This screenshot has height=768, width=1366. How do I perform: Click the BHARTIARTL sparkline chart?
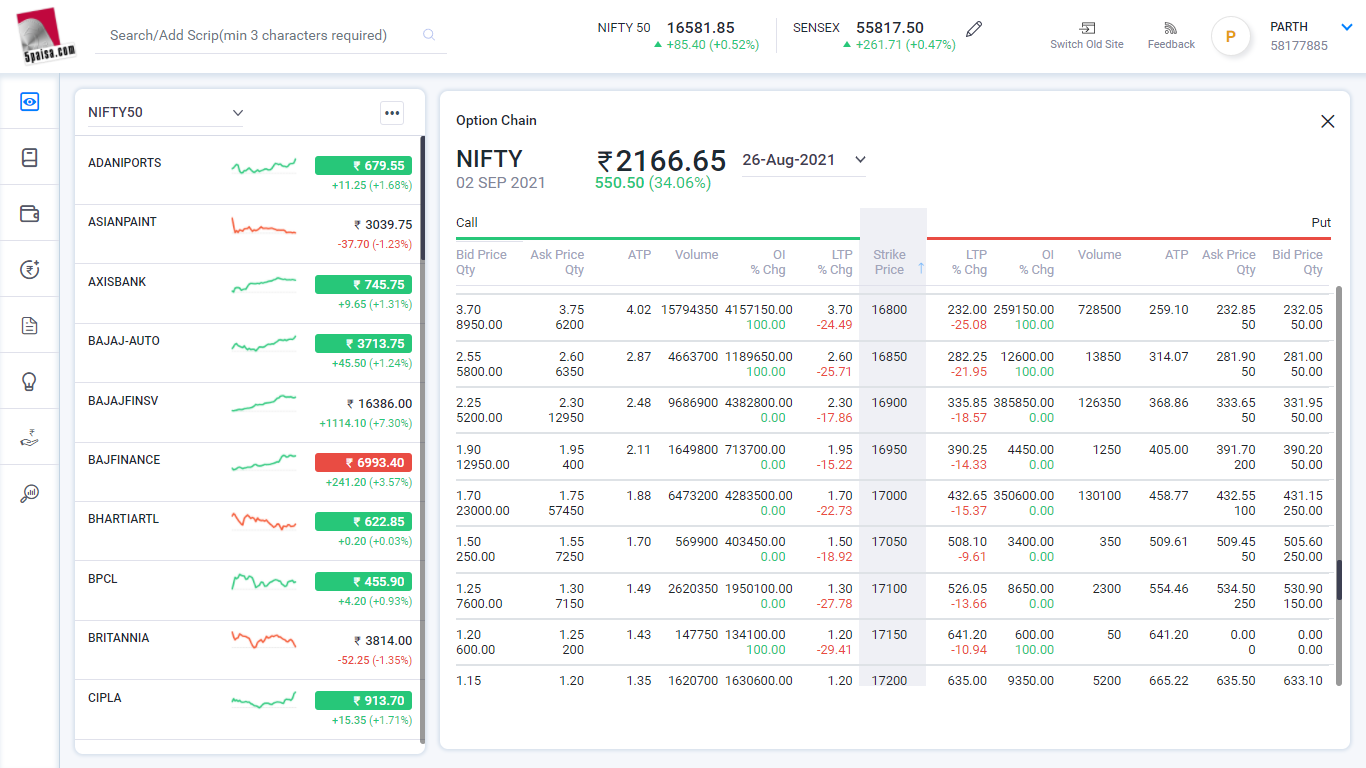[264, 521]
